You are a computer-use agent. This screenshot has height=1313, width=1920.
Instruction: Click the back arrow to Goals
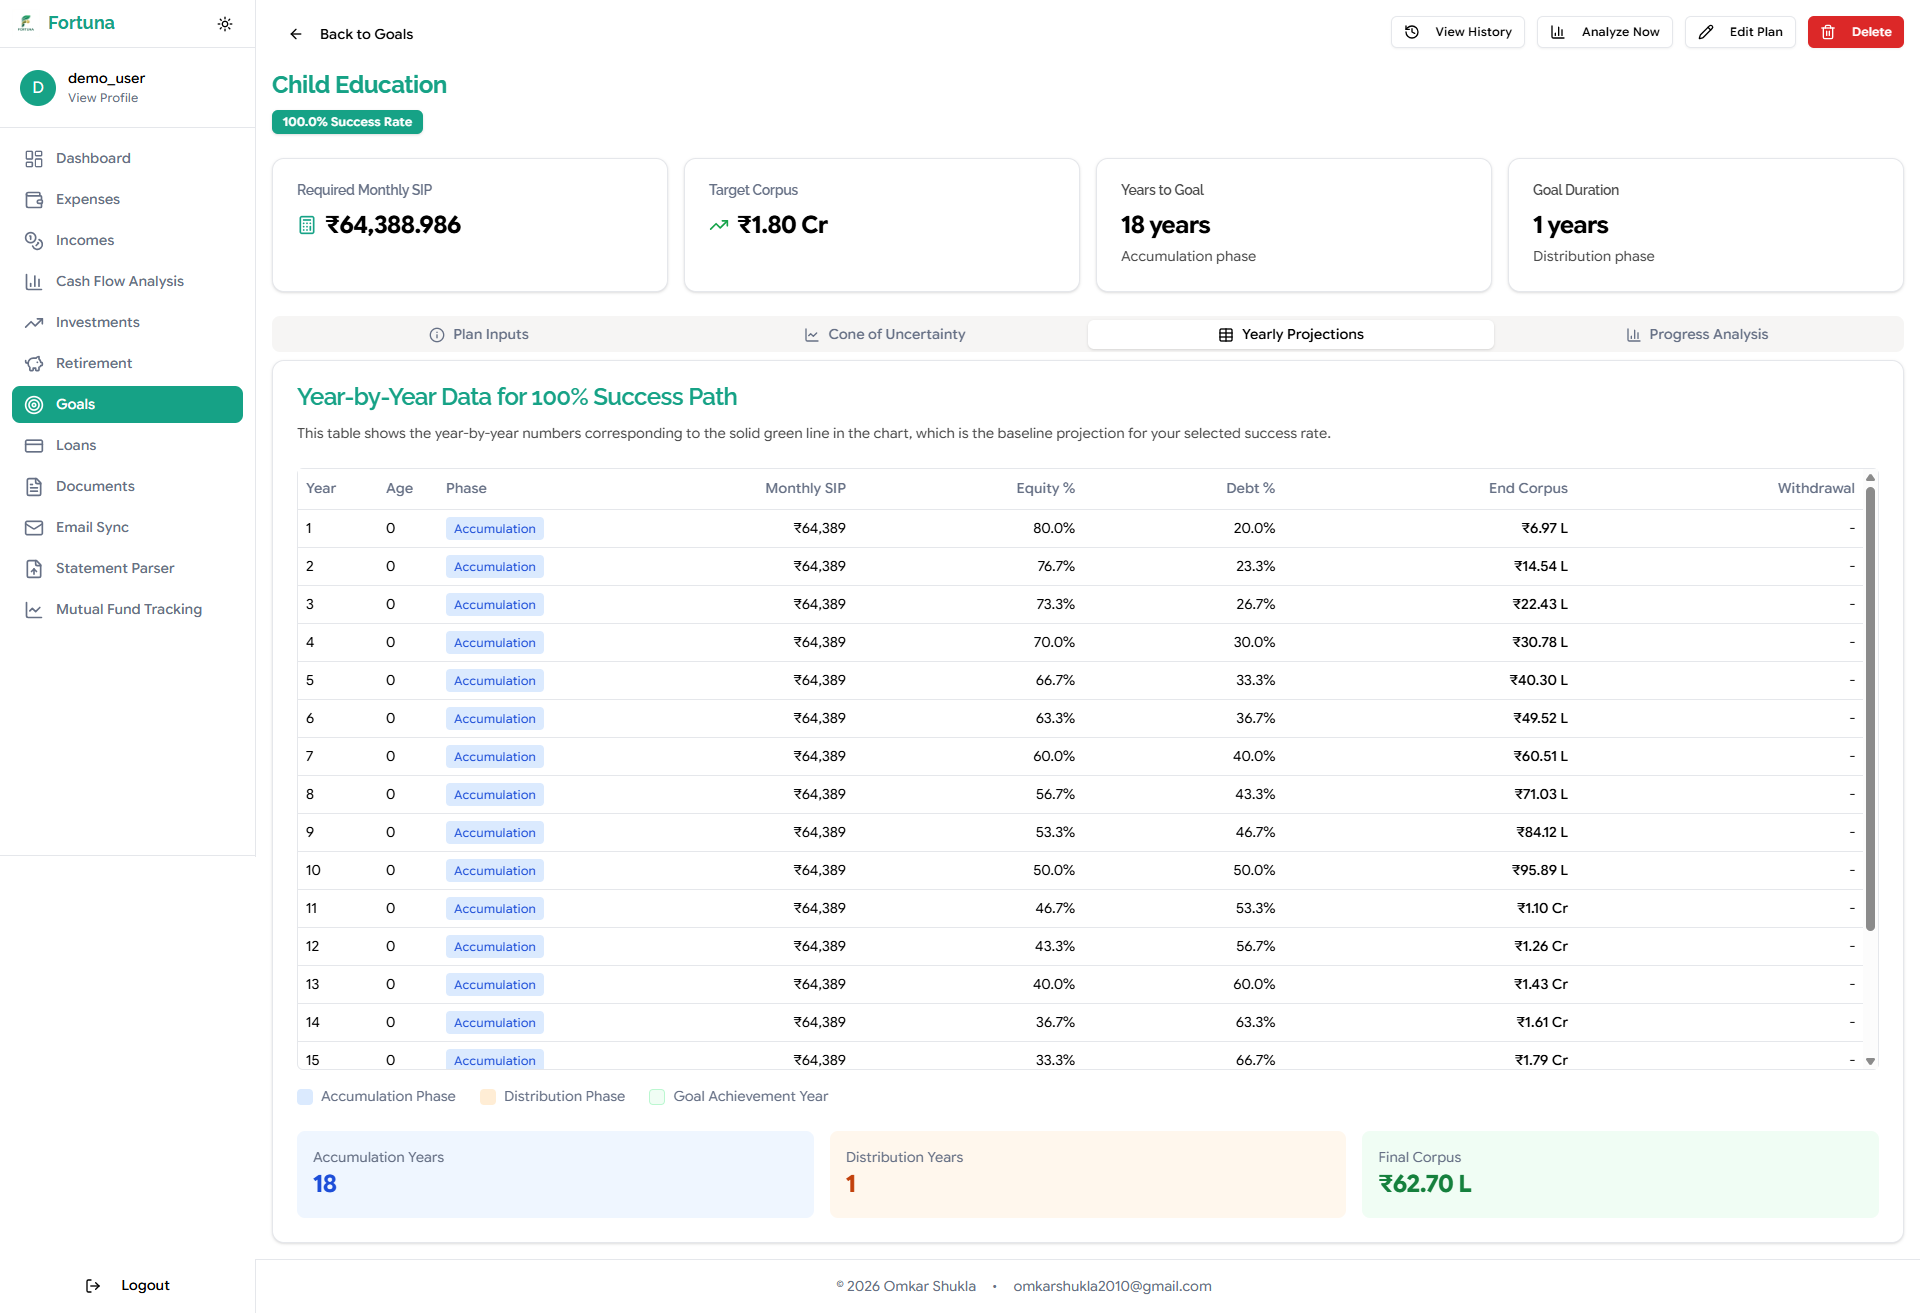pyautogui.click(x=296, y=34)
